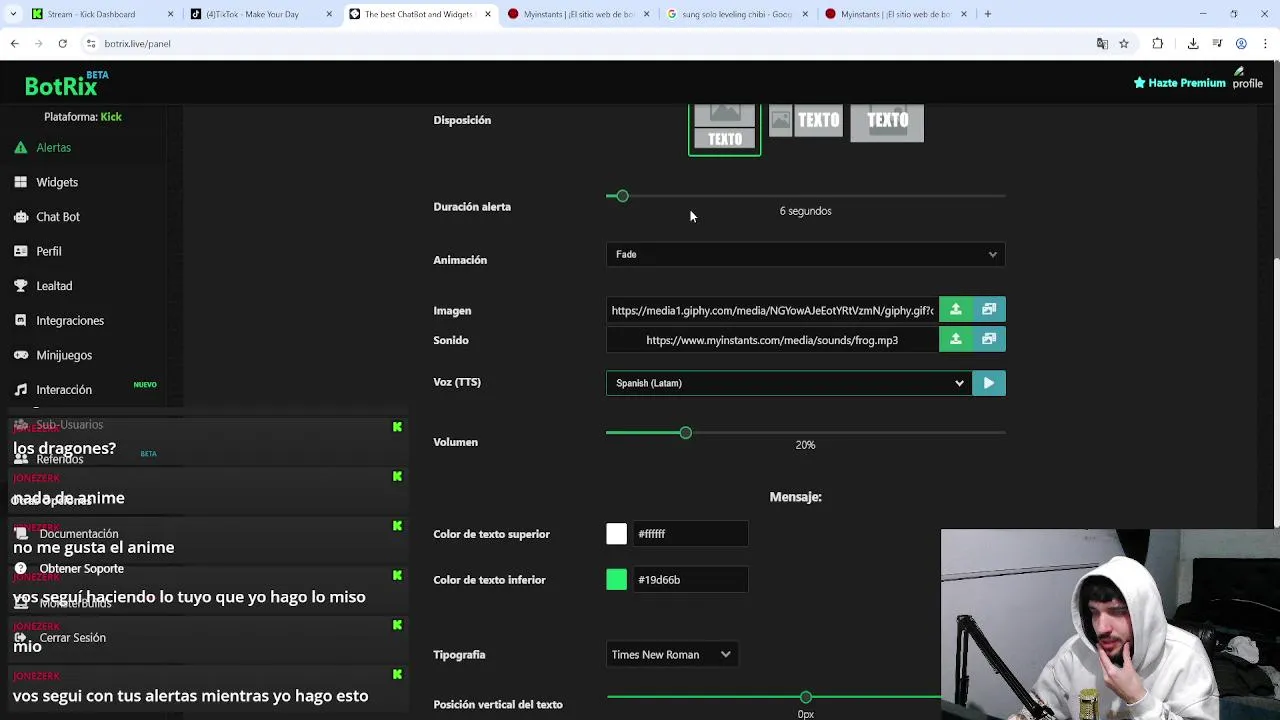1280x720 pixels.
Task: Open the browser three-dot menu
Action: pos(1267,44)
